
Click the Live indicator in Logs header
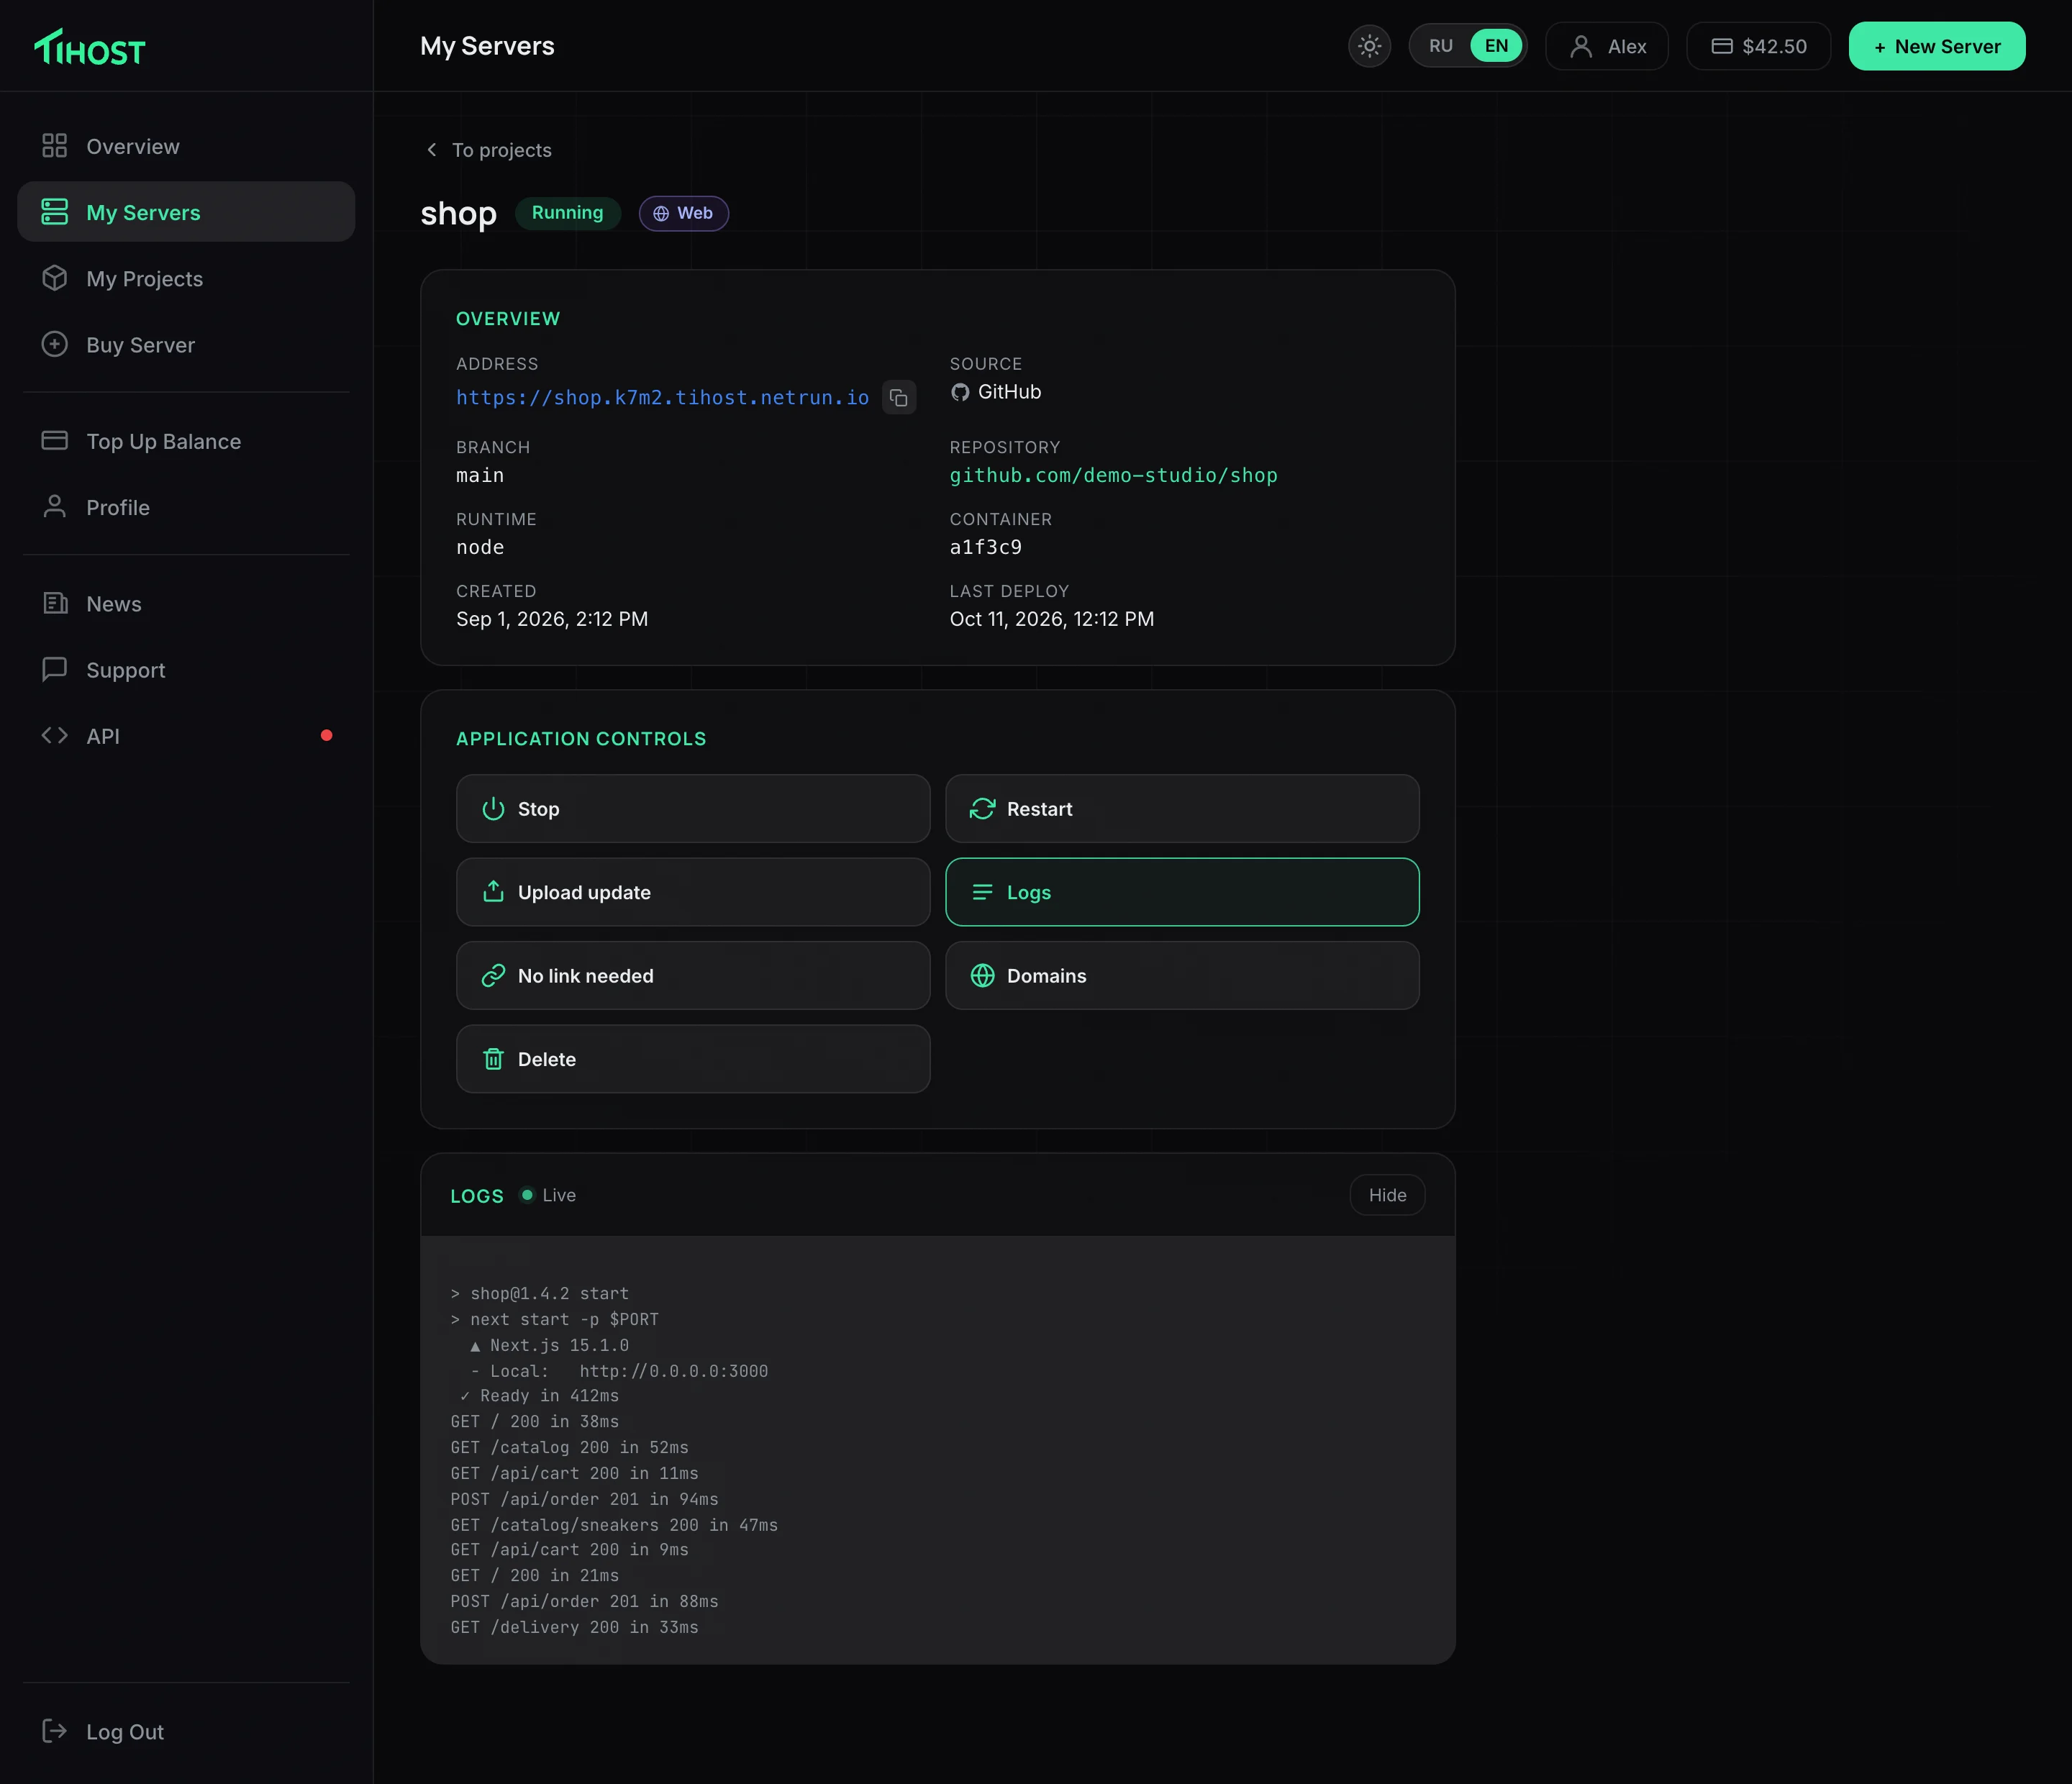tap(548, 1195)
